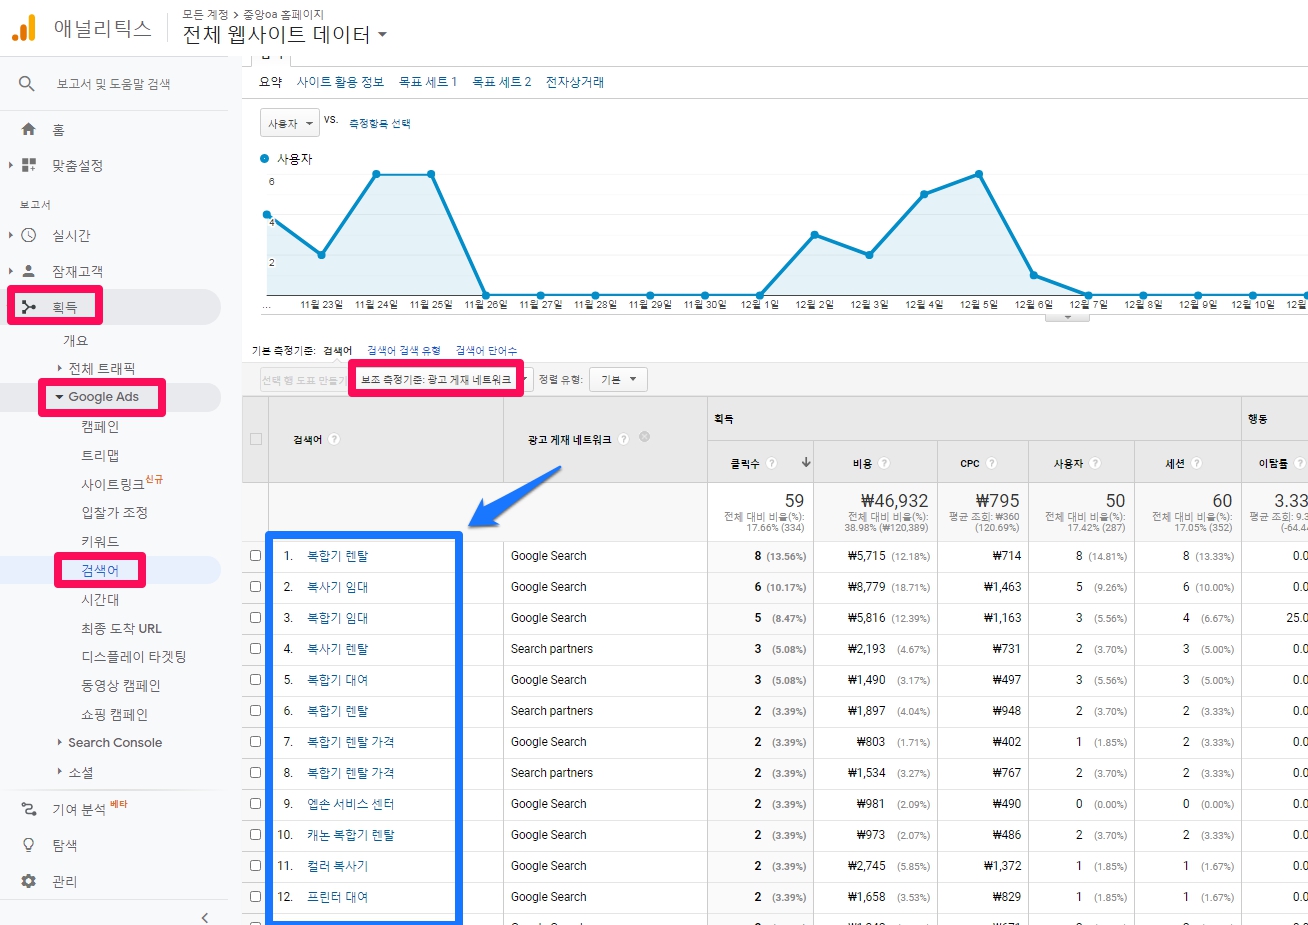Open 관리 gear icon
The width and height of the screenshot is (1308, 925).
click(x=29, y=881)
